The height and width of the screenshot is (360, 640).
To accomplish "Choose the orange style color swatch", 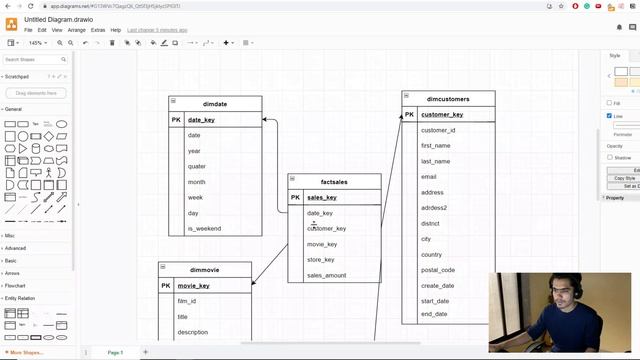I will coord(621,82).
